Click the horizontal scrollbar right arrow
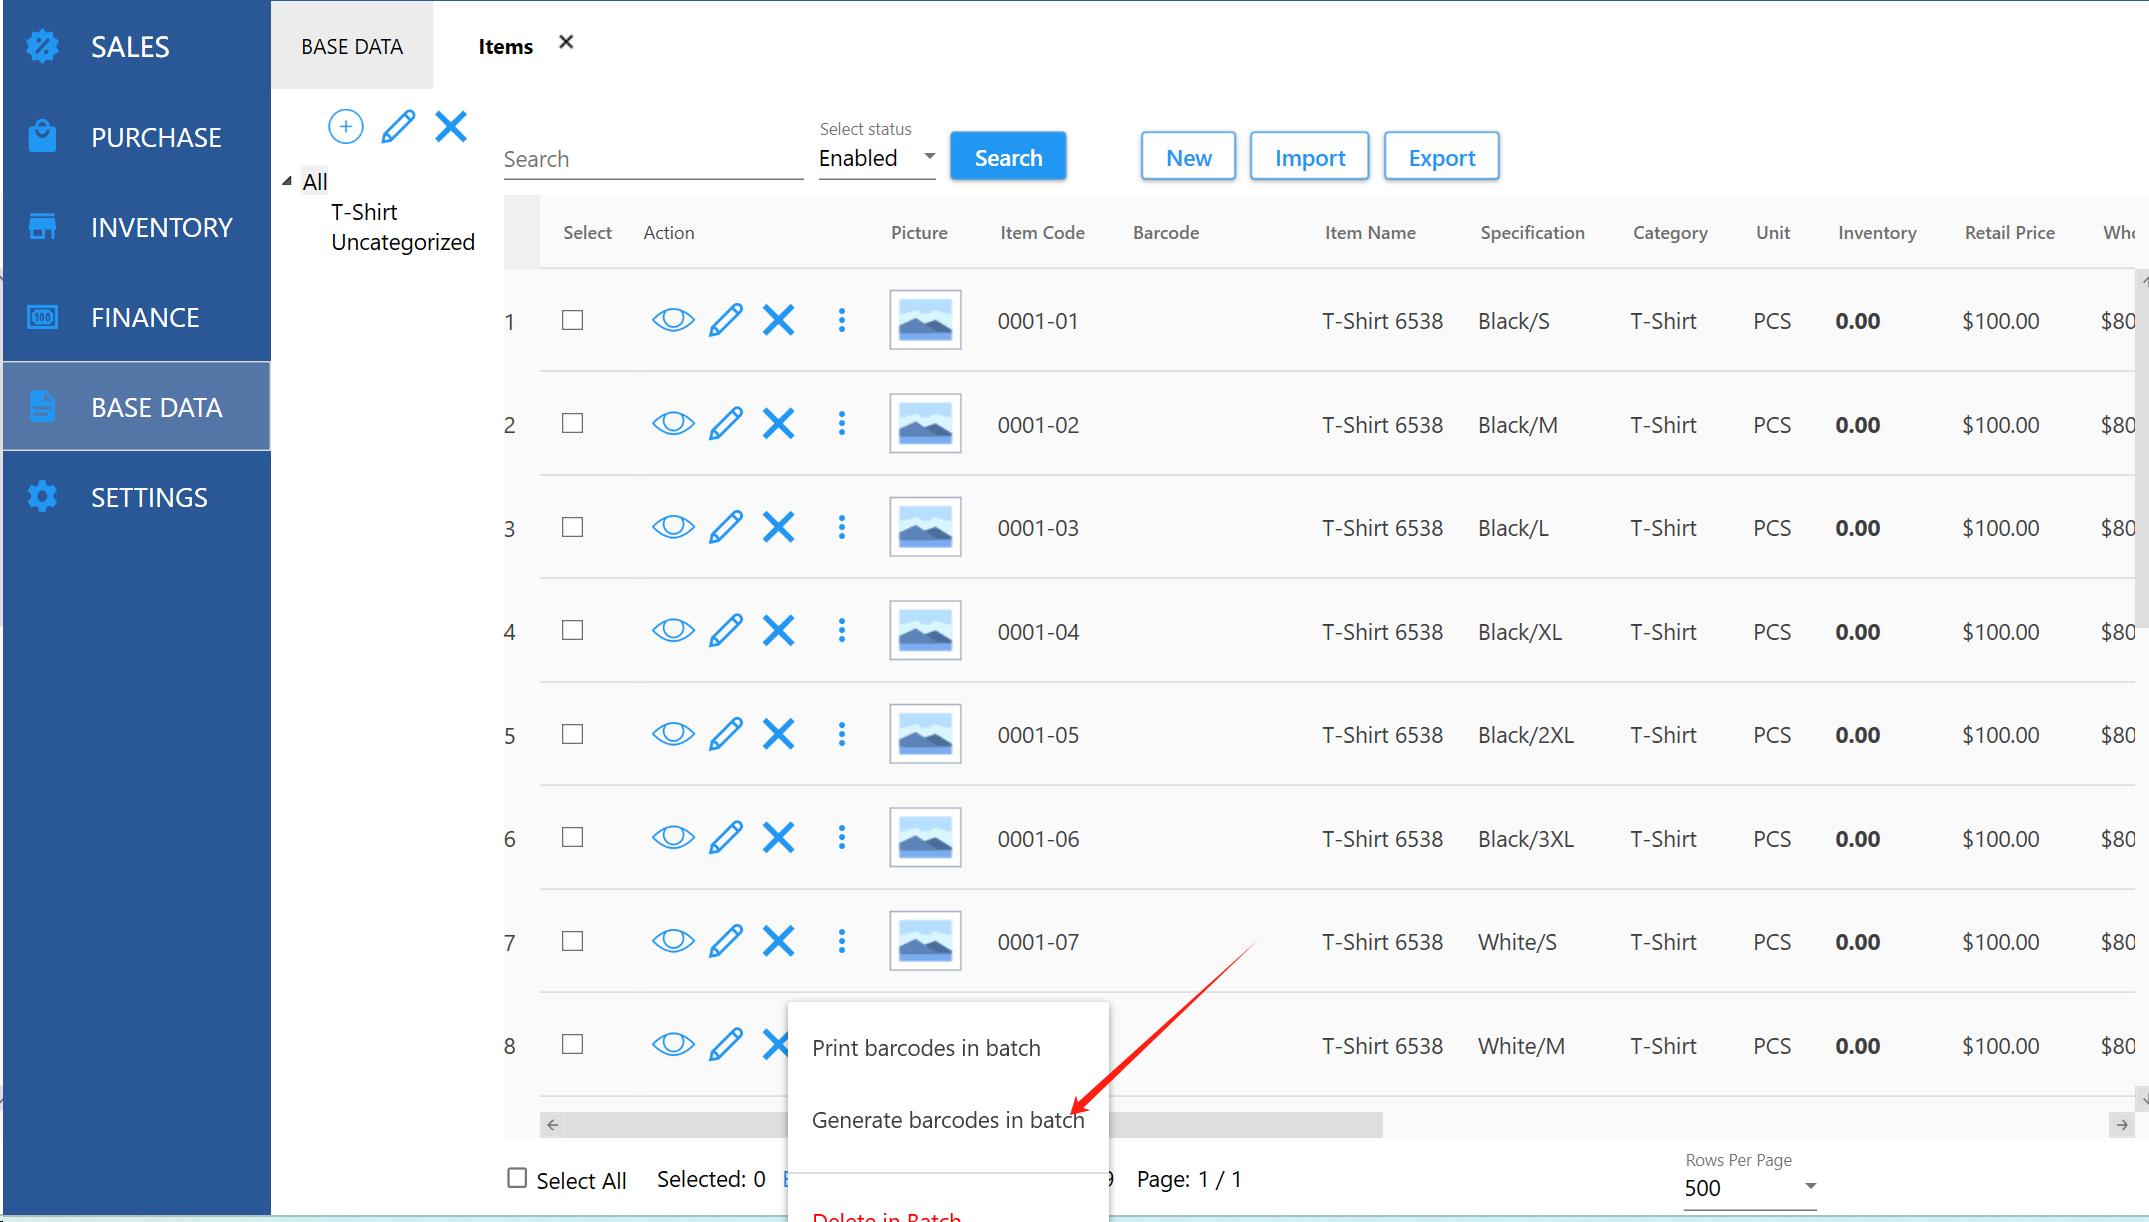2149x1222 pixels. (2121, 1125)
